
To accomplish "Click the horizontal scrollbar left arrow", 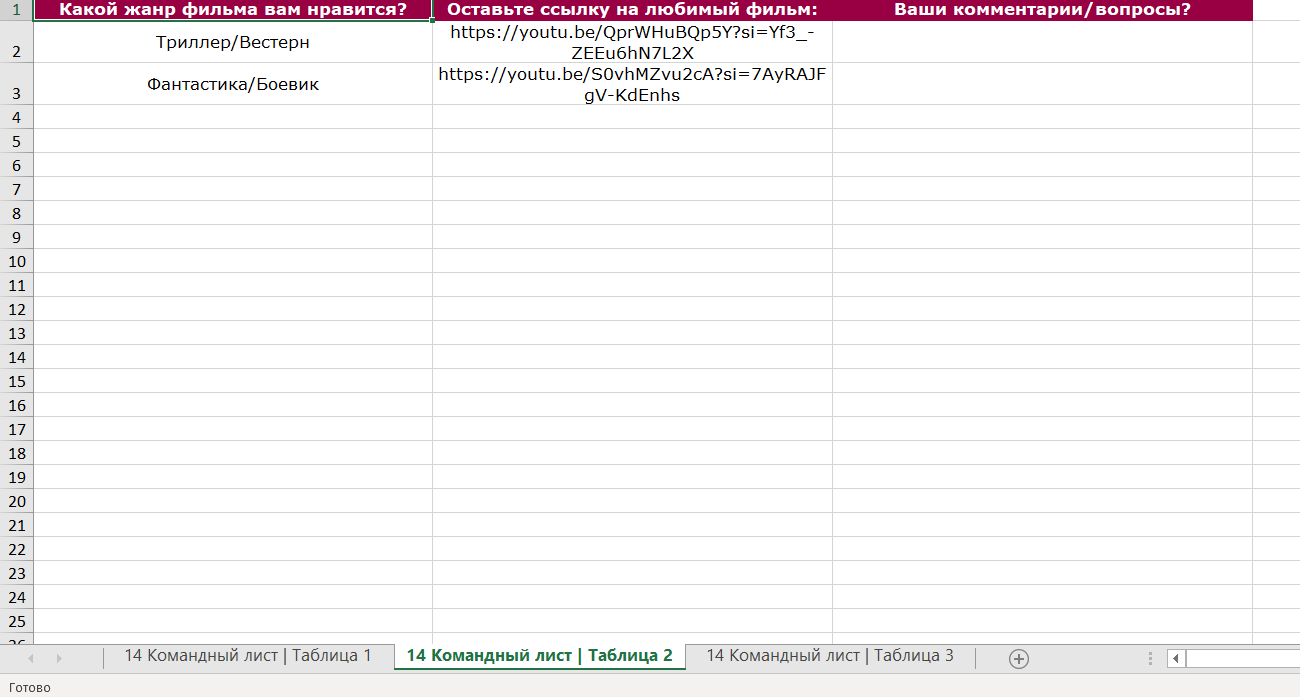I will coord(1176,658).
